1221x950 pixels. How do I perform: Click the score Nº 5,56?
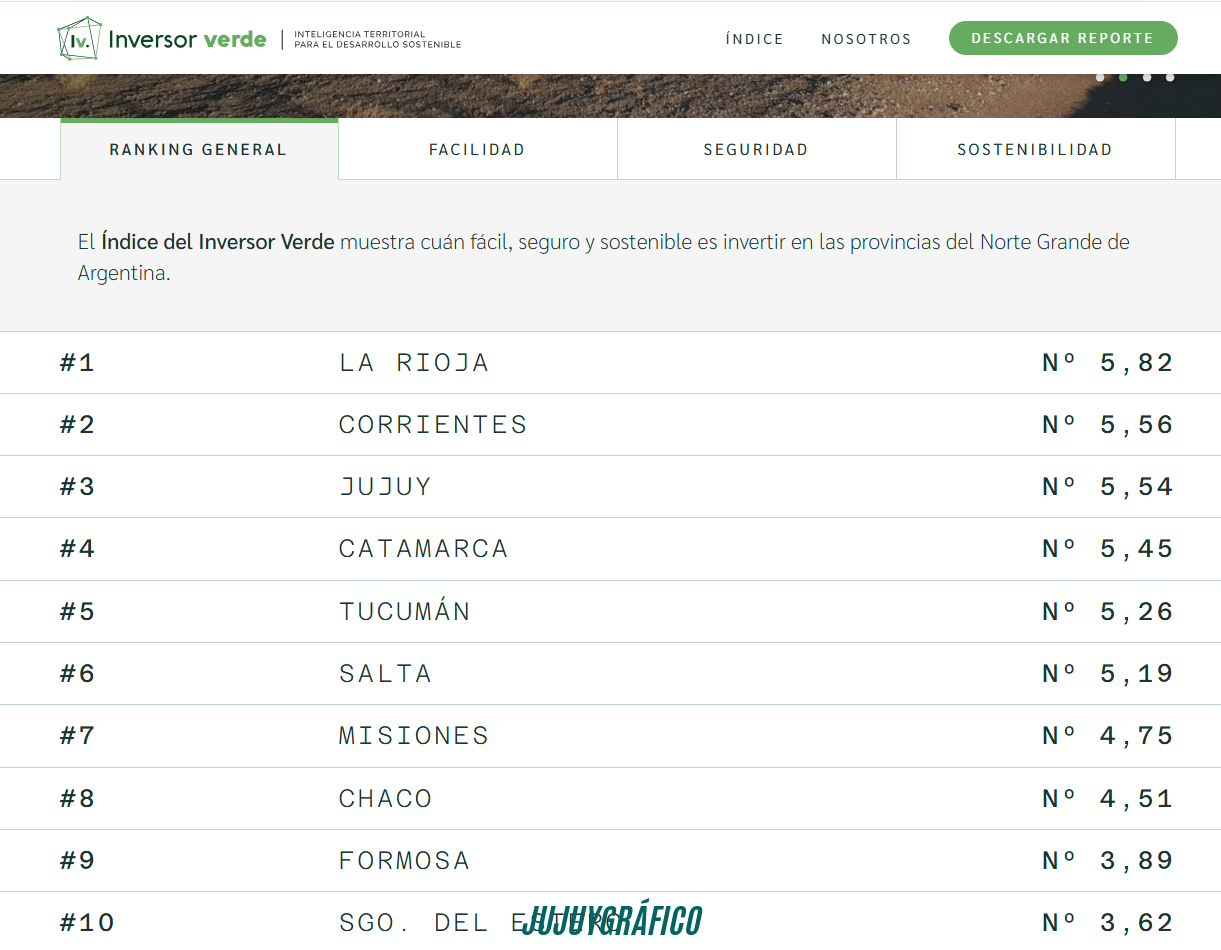coord(1108,424)
